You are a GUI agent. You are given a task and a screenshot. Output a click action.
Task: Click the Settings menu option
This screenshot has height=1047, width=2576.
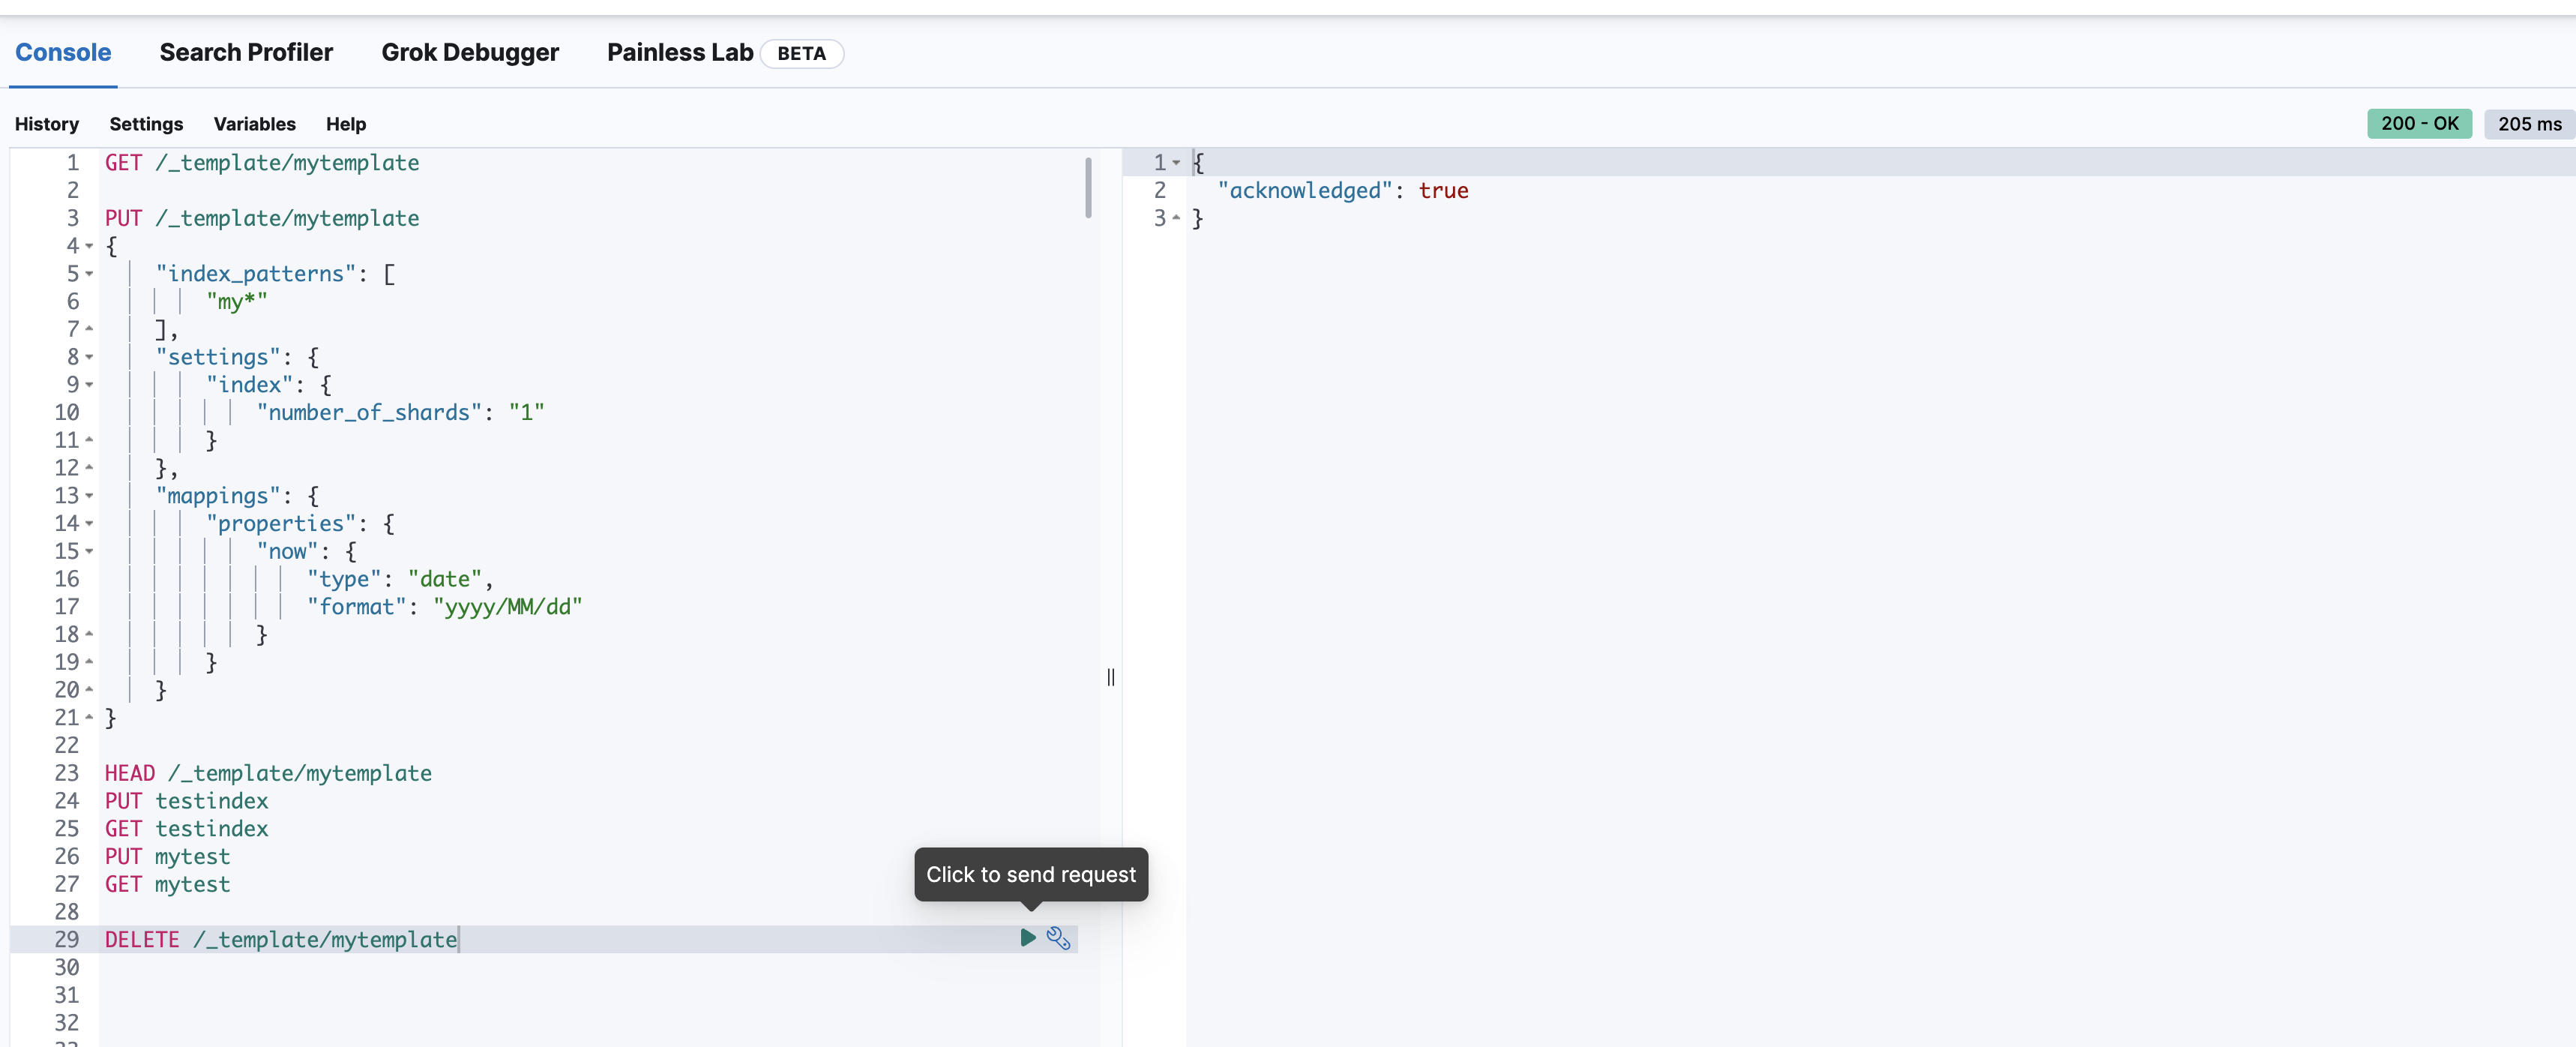pyautogui.click(x=146, y=121)
